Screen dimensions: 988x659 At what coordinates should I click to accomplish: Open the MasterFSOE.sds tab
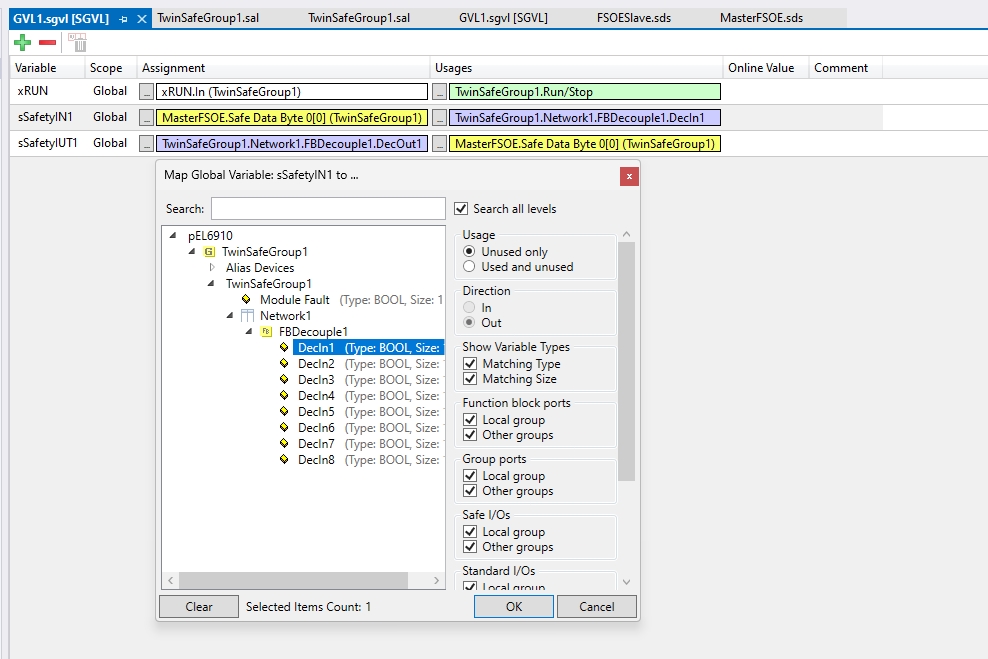tap(760, 18)
